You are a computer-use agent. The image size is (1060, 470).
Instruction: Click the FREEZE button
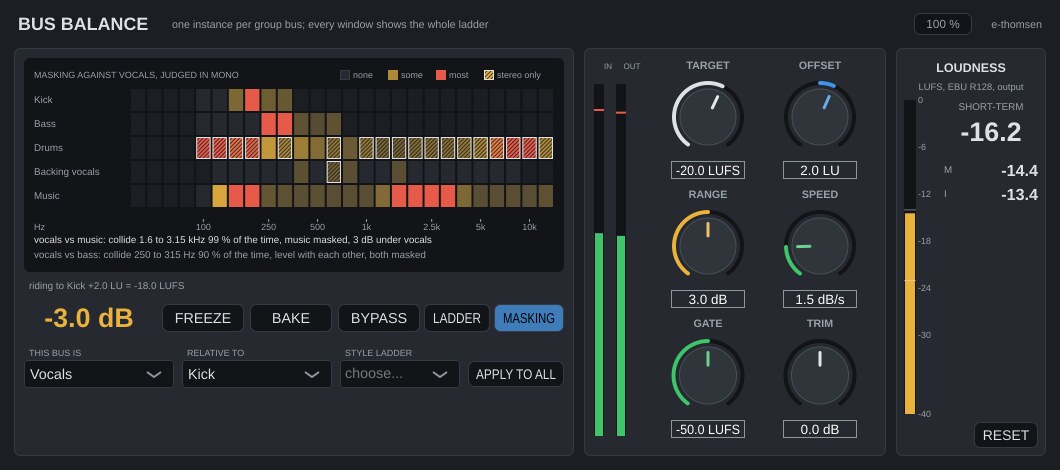(203, 318)
